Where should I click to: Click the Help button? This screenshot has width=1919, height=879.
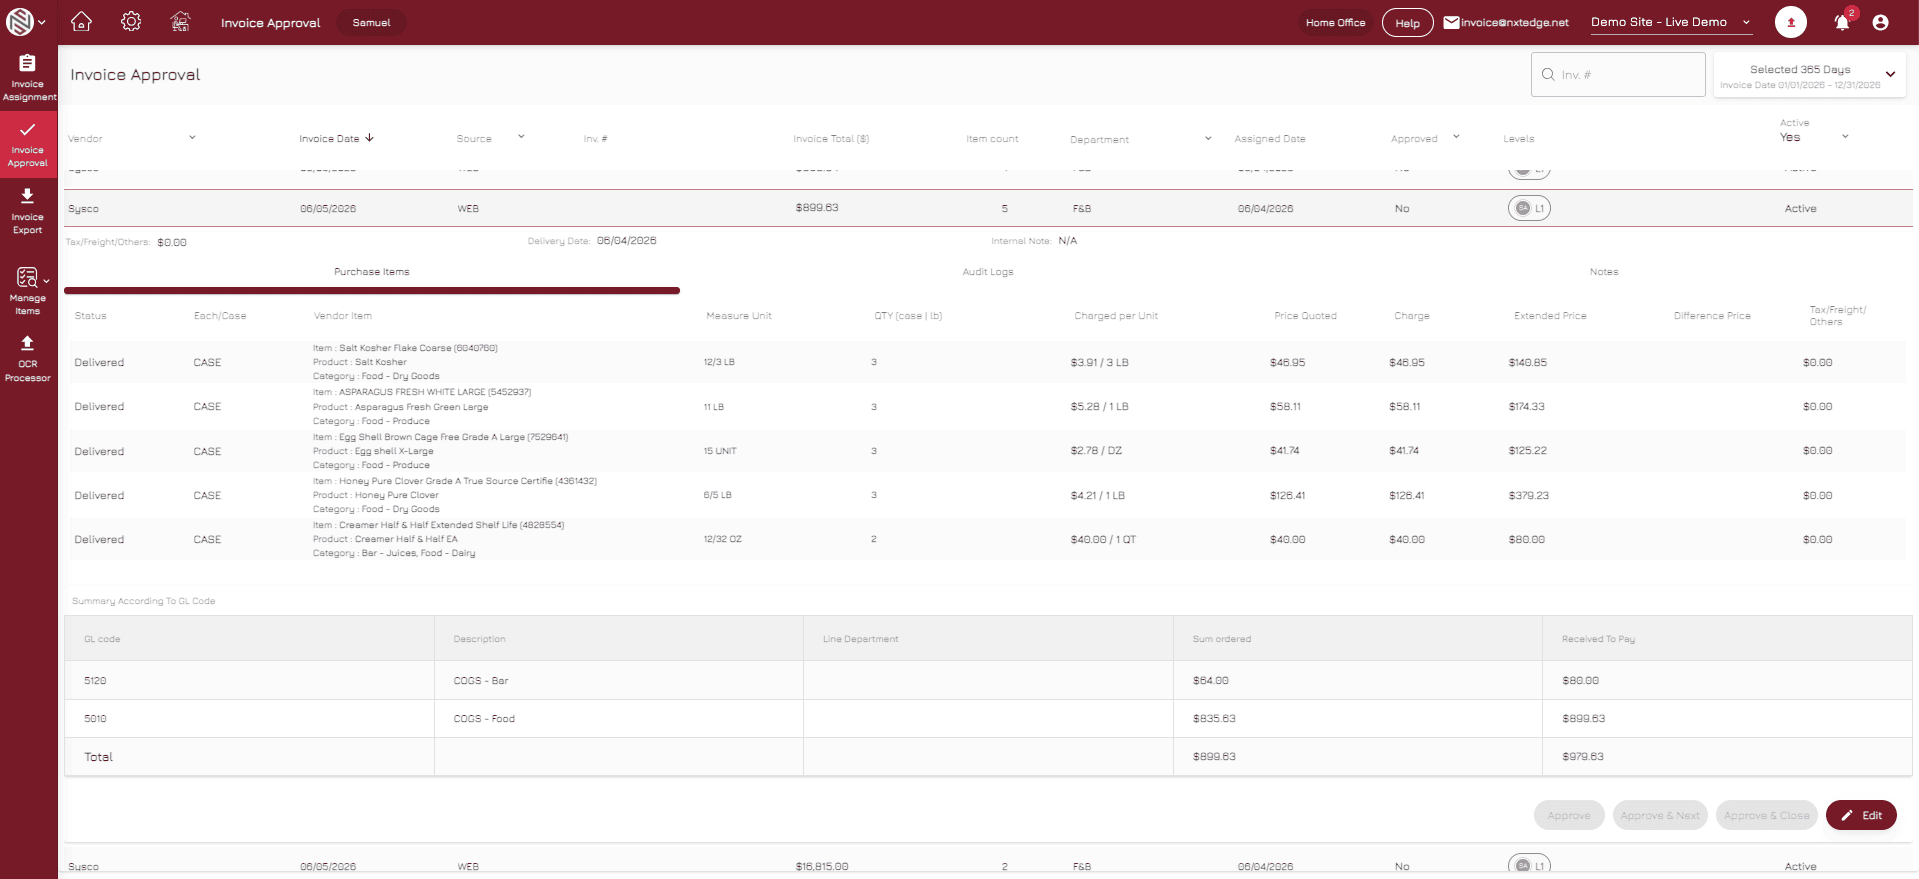1407,23
